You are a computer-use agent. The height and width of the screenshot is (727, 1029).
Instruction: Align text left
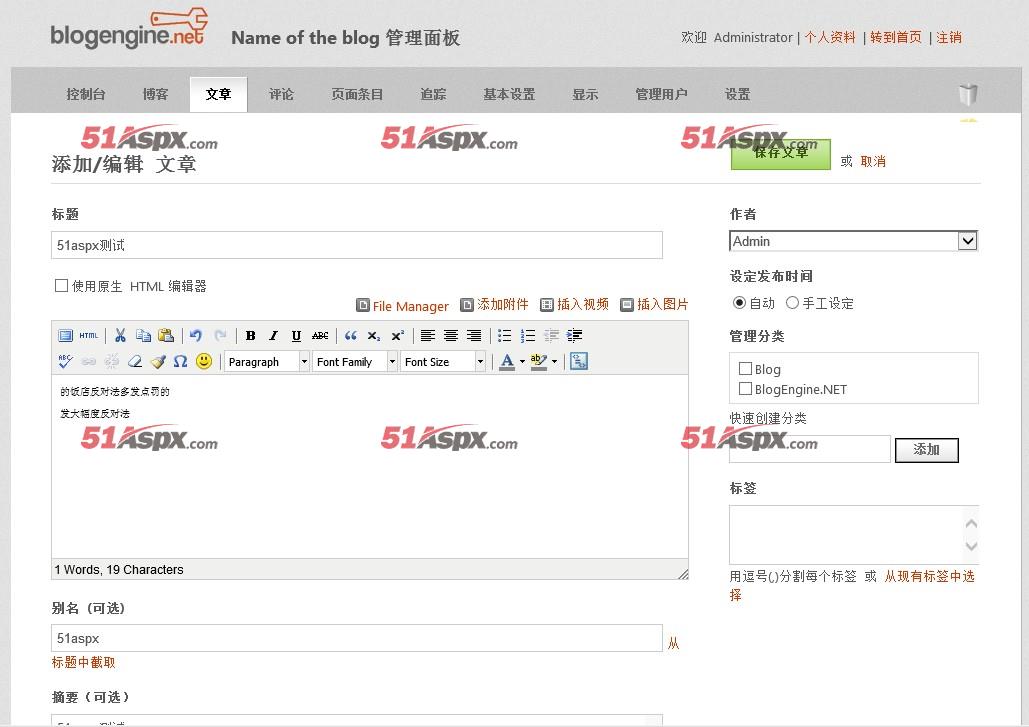tap(428, 336)
